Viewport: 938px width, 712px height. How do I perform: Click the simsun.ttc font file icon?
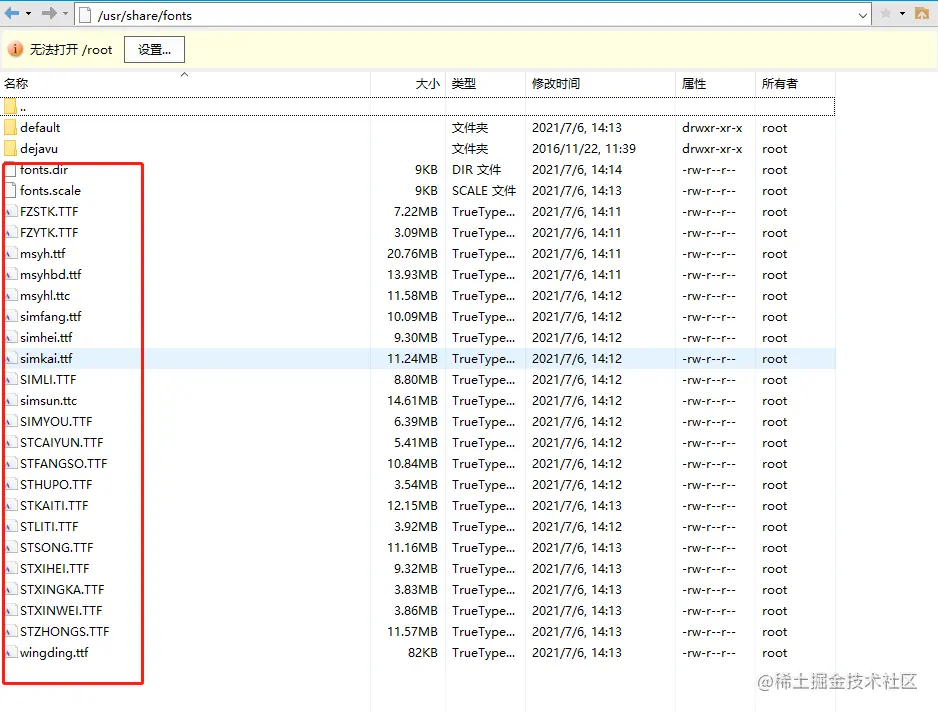[x=10, y=401]
